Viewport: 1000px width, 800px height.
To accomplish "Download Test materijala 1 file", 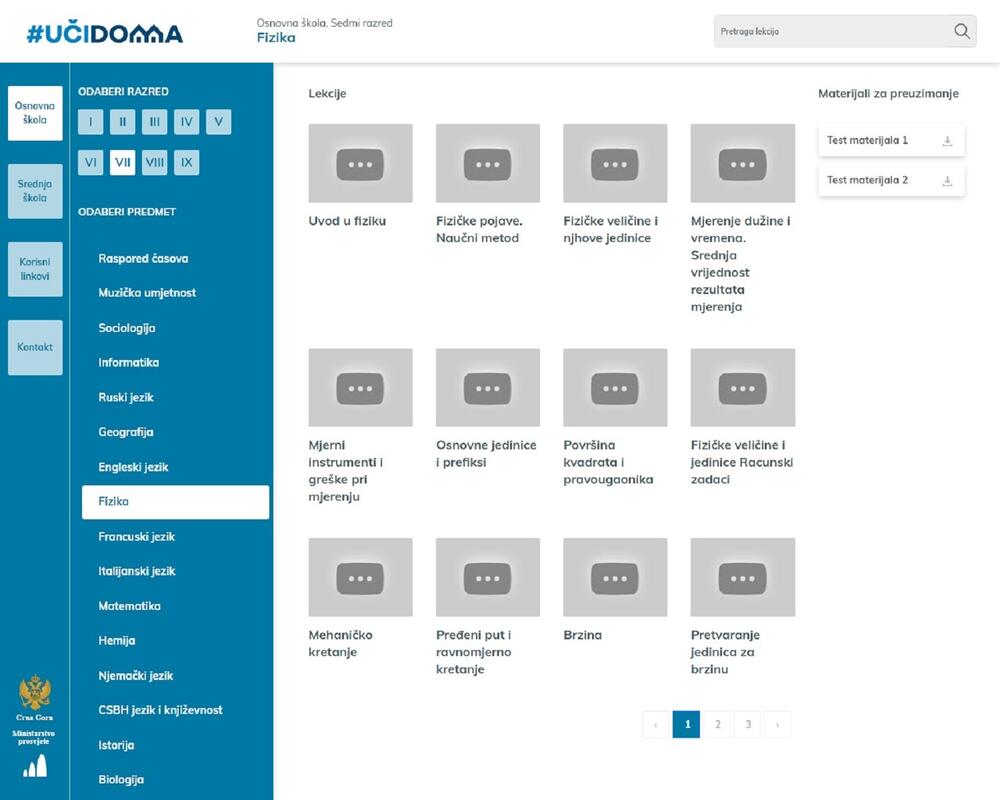I will [x=947, y=141].
